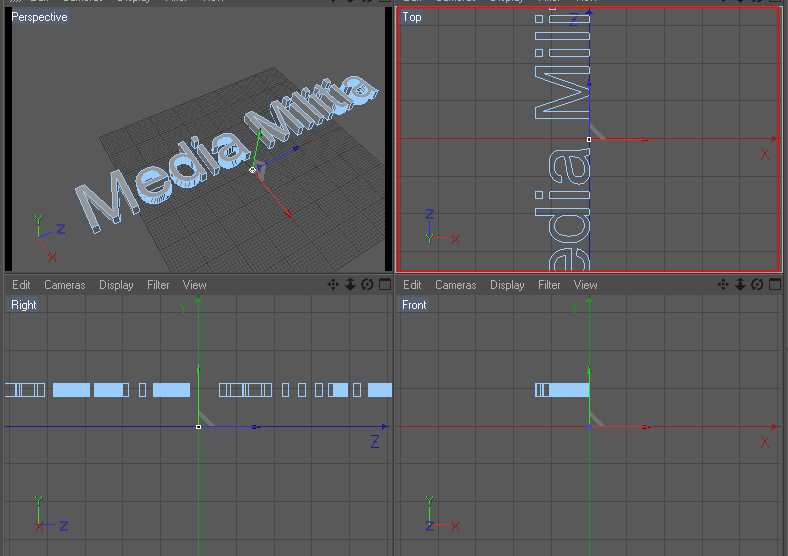The image size is (788, 556).
Task: Click the Perspective viewport label
Action: coord(39,17)
